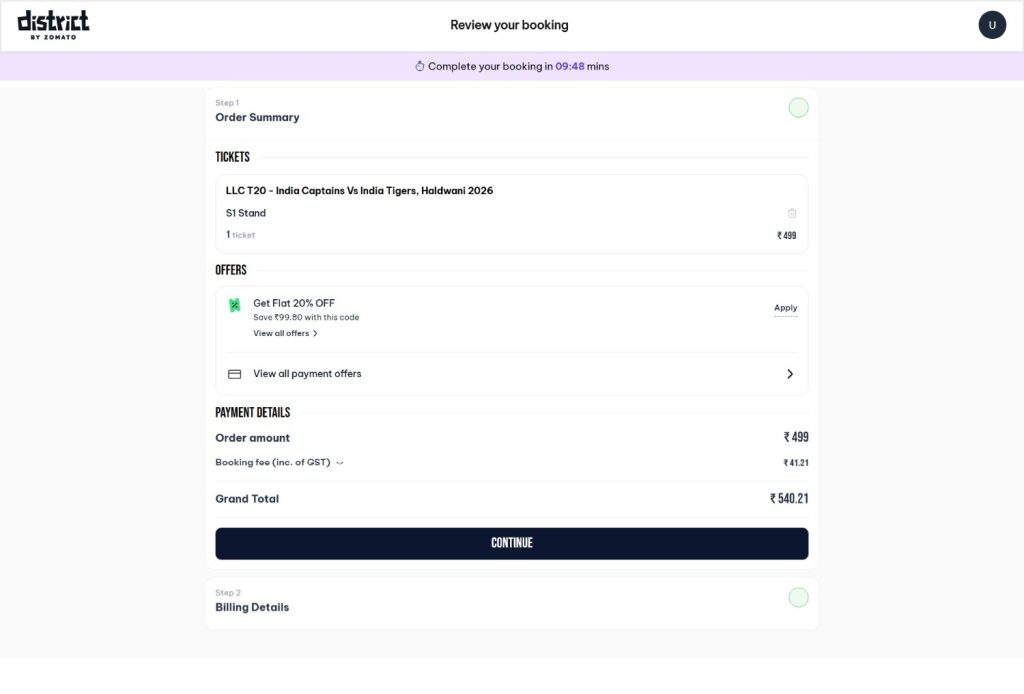The width and height of the screenshot is (1024, 694).
Task: Click the timer icon in the countdown banner
Action: tap(420, 65)
